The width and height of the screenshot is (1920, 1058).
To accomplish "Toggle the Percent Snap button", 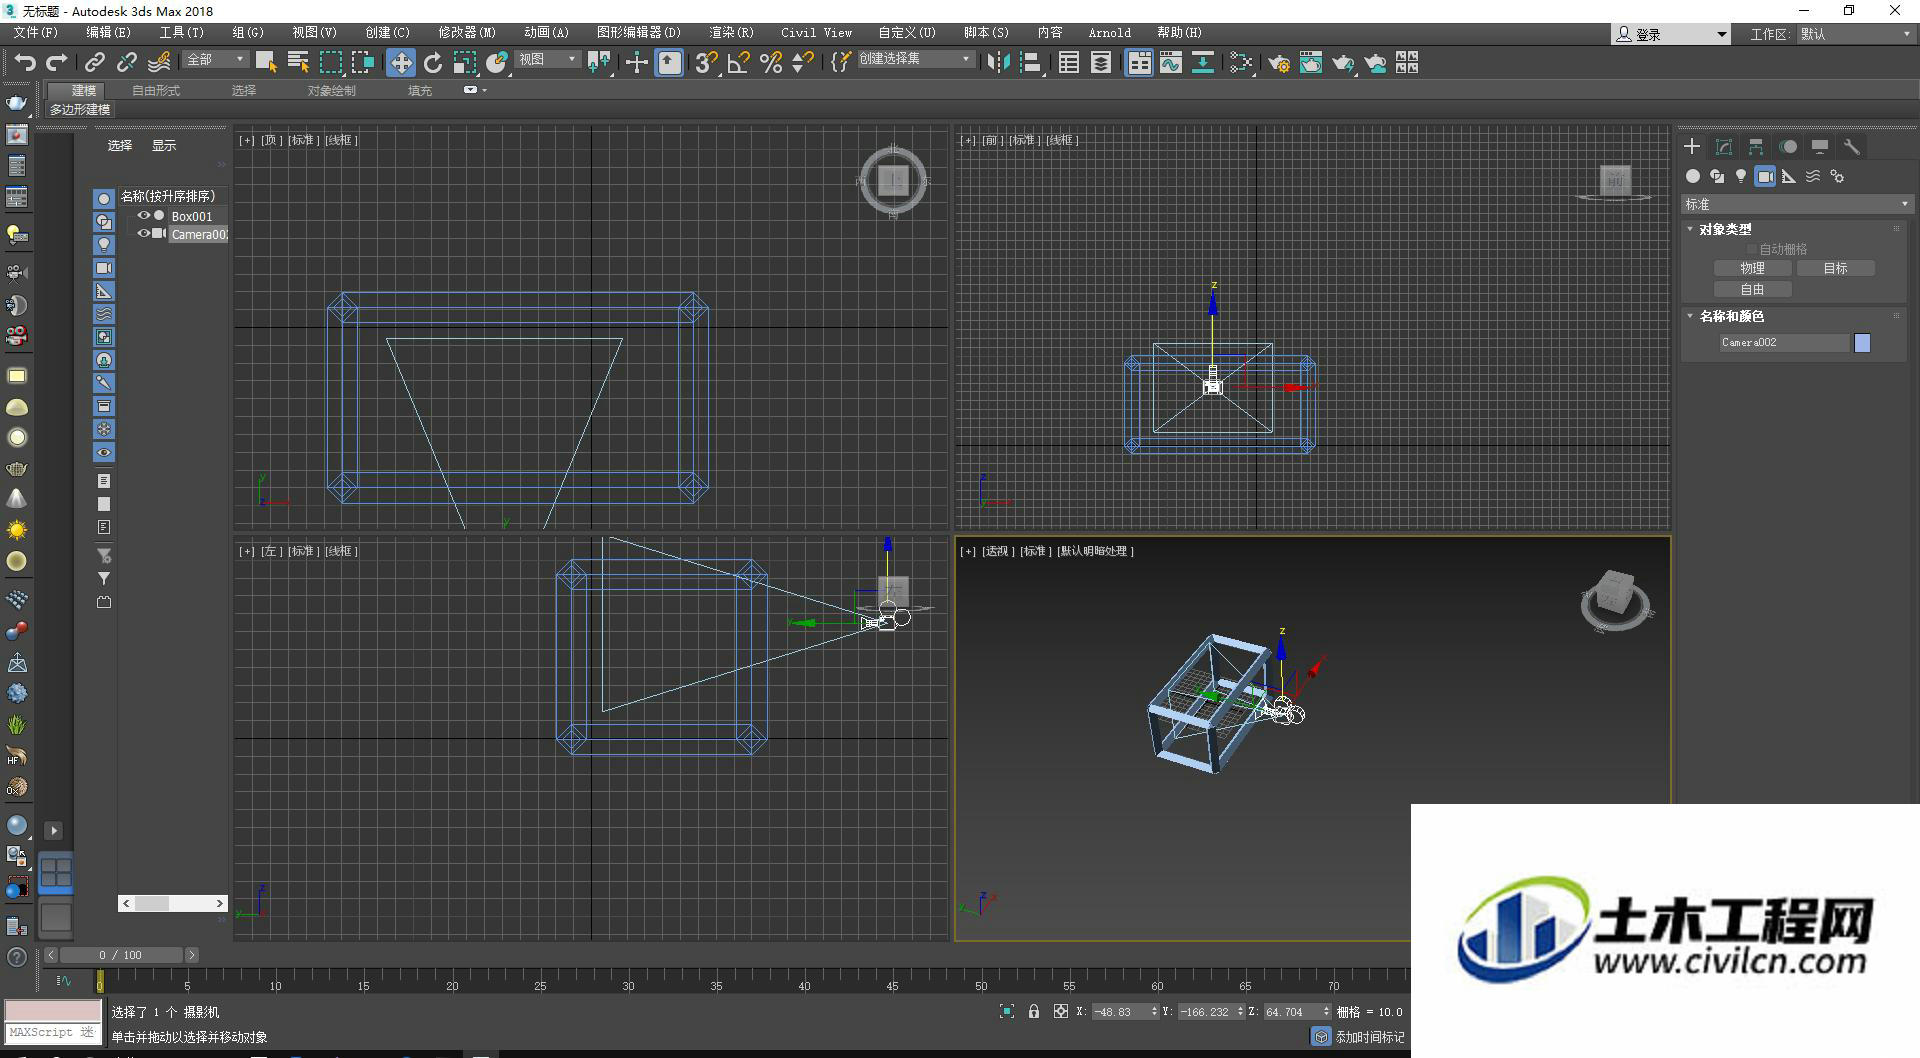I will (770, 62).
